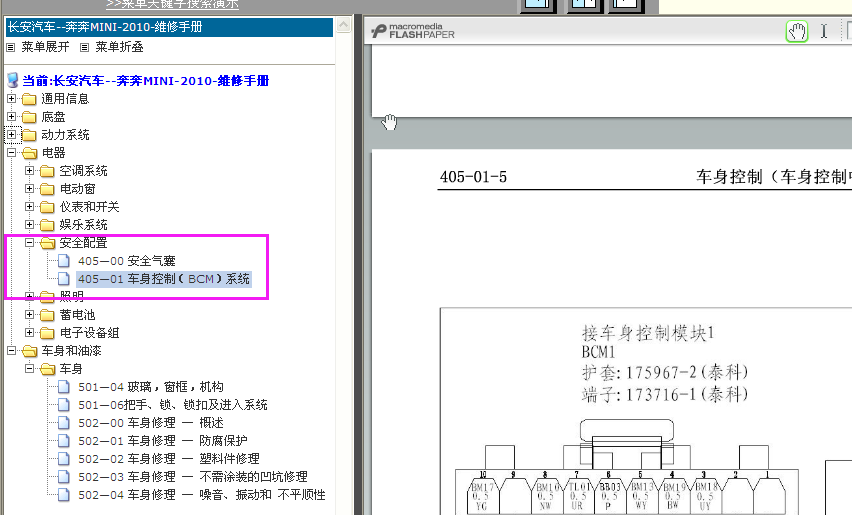Click the menu expand icon beside 菜单展开
This screenshot has height=515, width=852.
click(x=10, y=47)
